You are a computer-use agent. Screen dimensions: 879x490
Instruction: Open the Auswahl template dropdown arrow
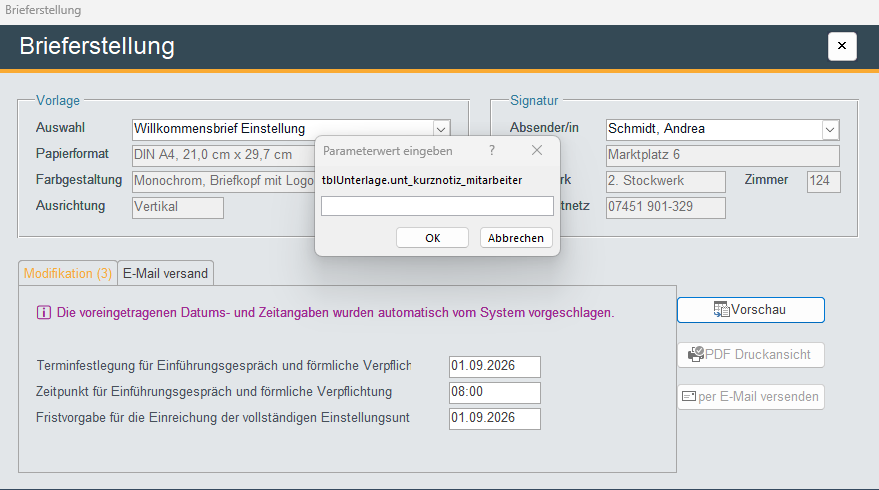[441, 129]
